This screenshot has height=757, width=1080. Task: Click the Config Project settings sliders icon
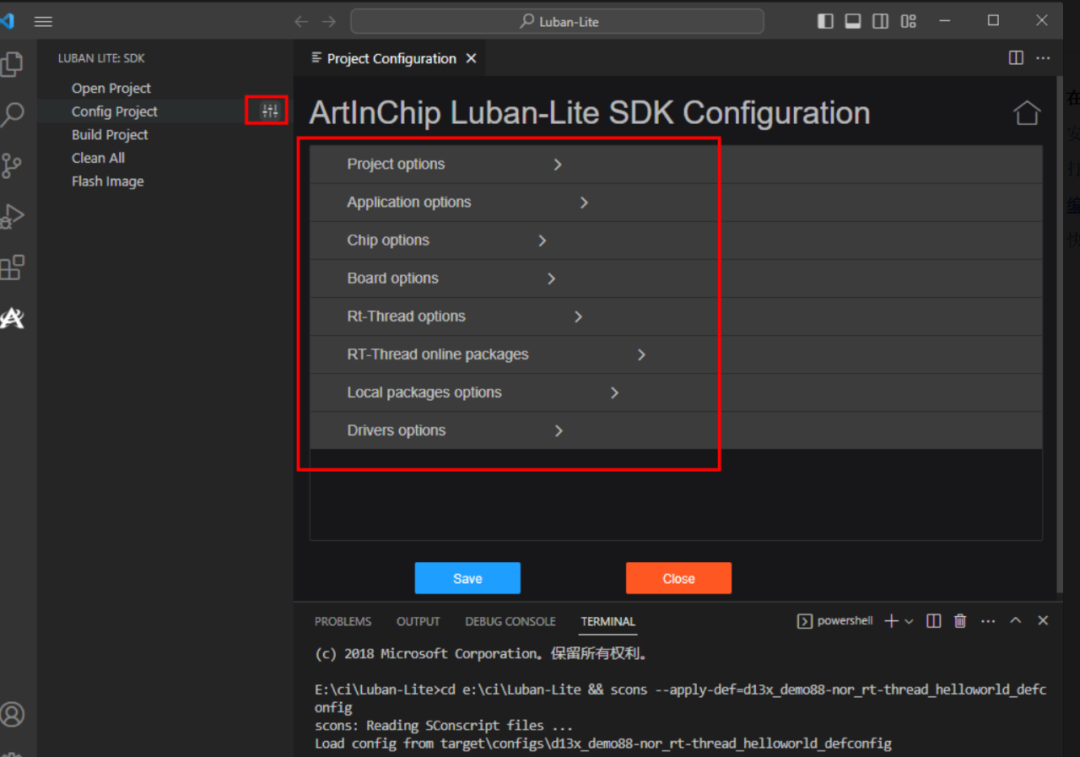[x=270, y=111]
